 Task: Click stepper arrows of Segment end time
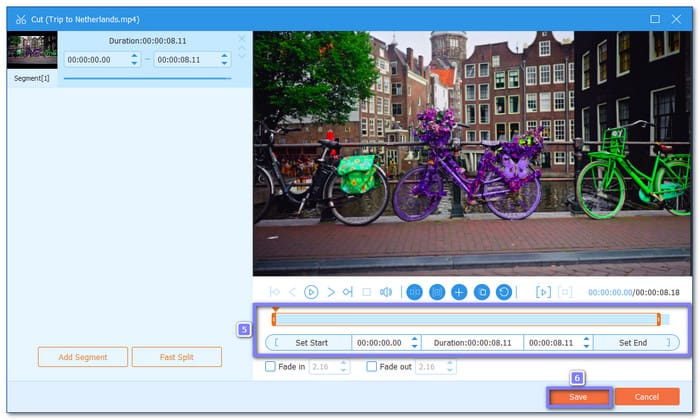pos(223,59)
